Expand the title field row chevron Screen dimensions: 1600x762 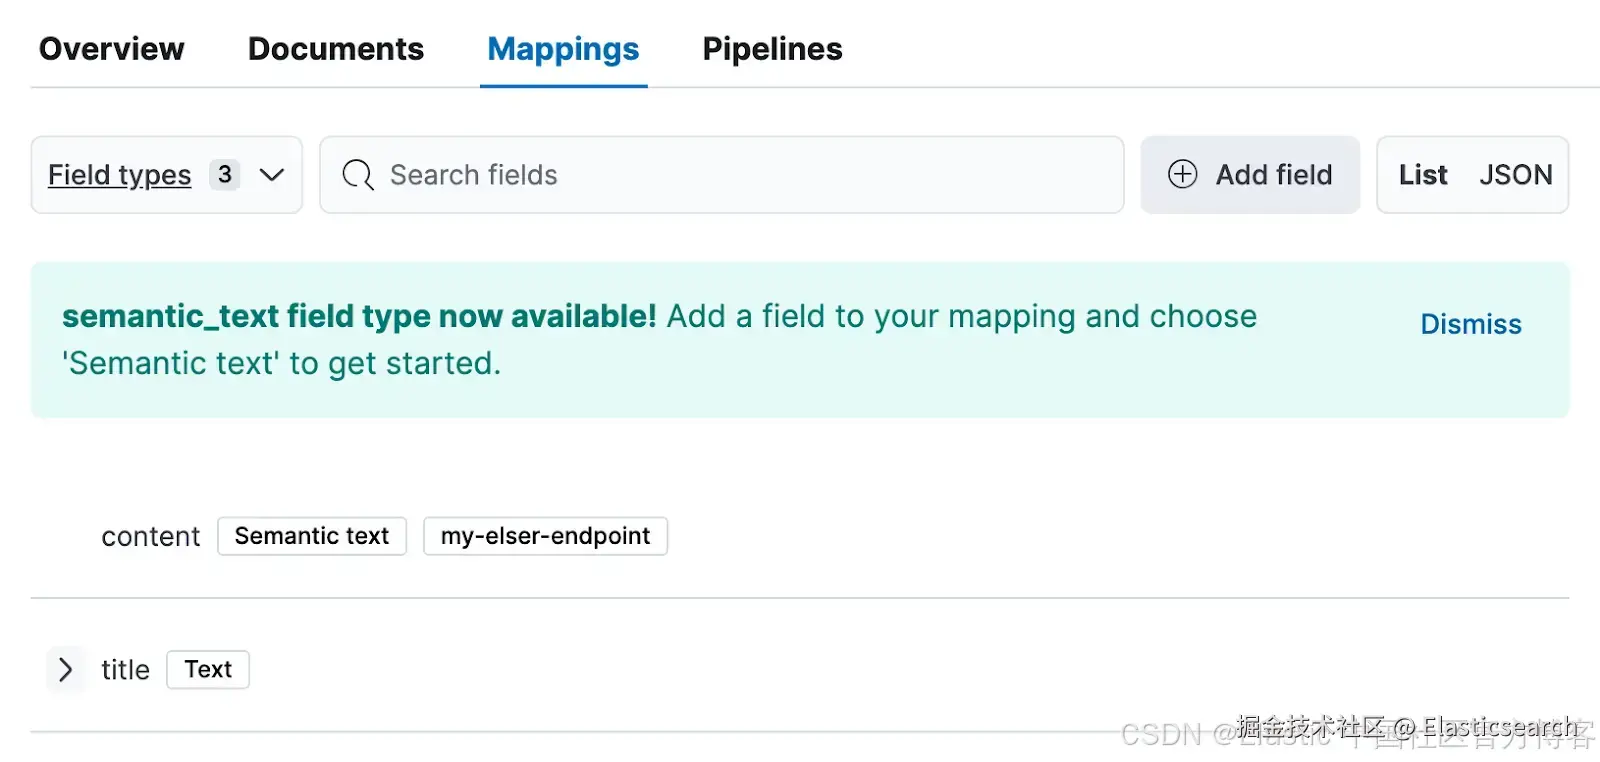coord(66,669)
